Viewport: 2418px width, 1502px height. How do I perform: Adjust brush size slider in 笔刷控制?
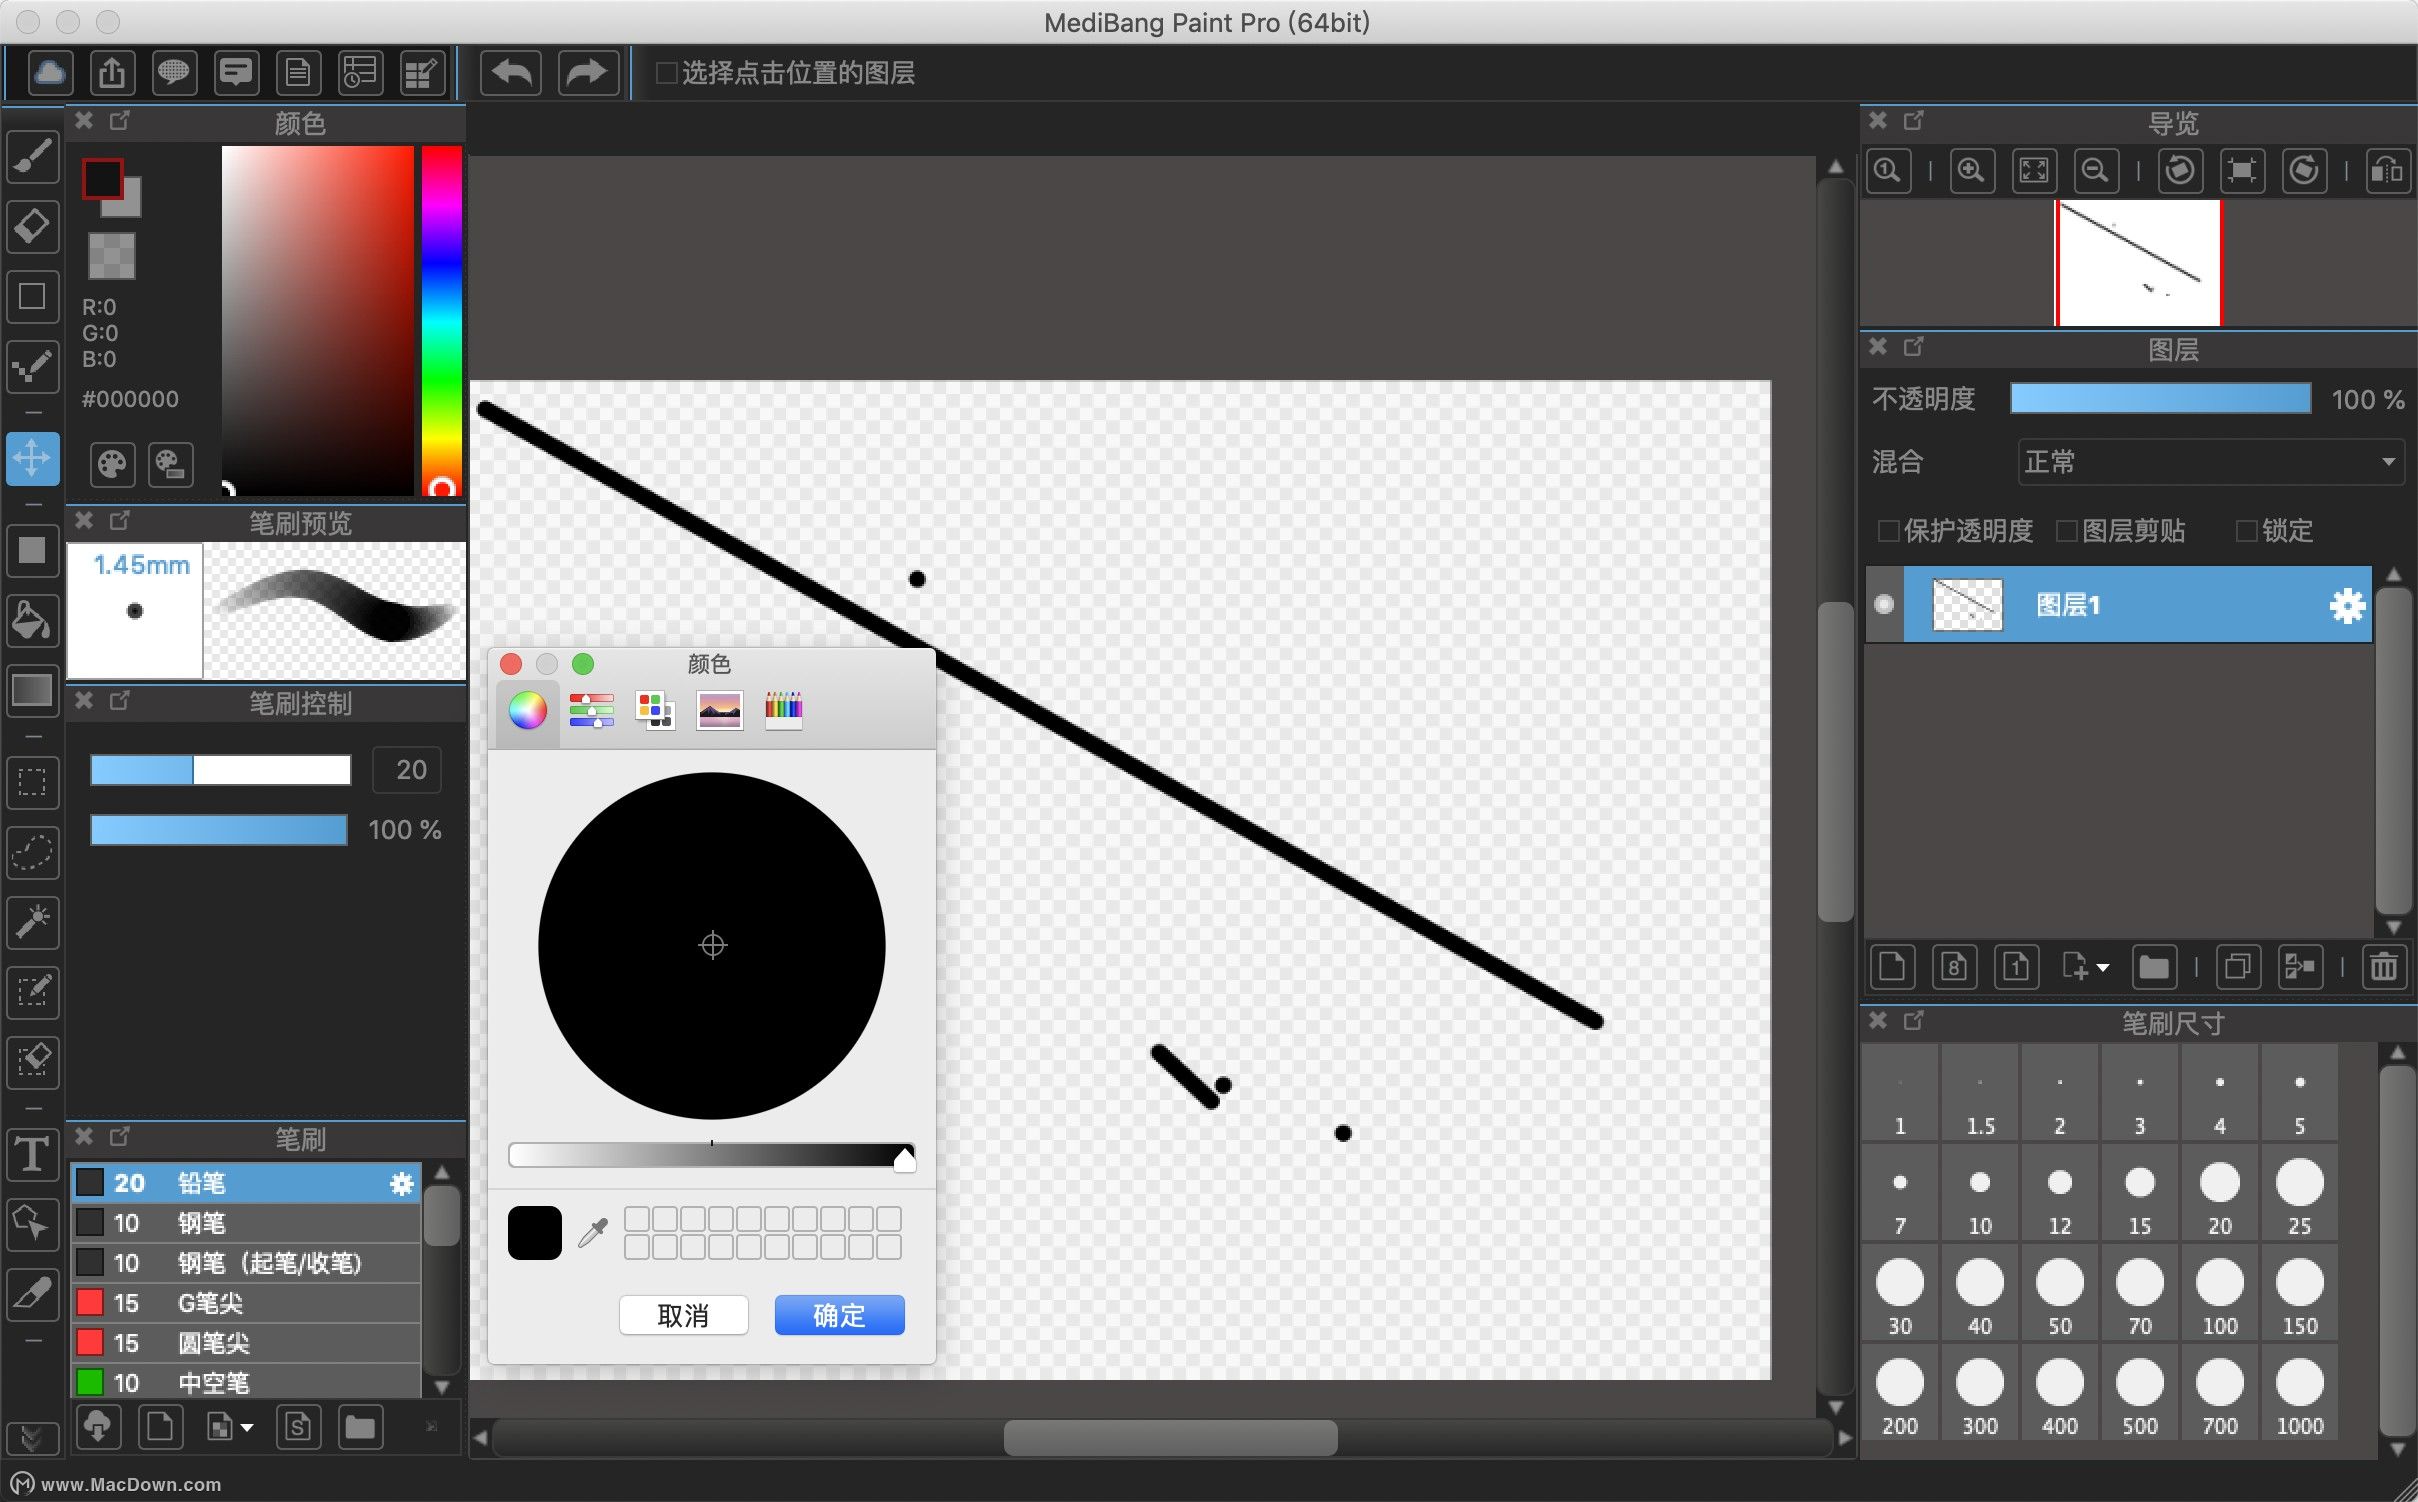click(x=221, y=770)
